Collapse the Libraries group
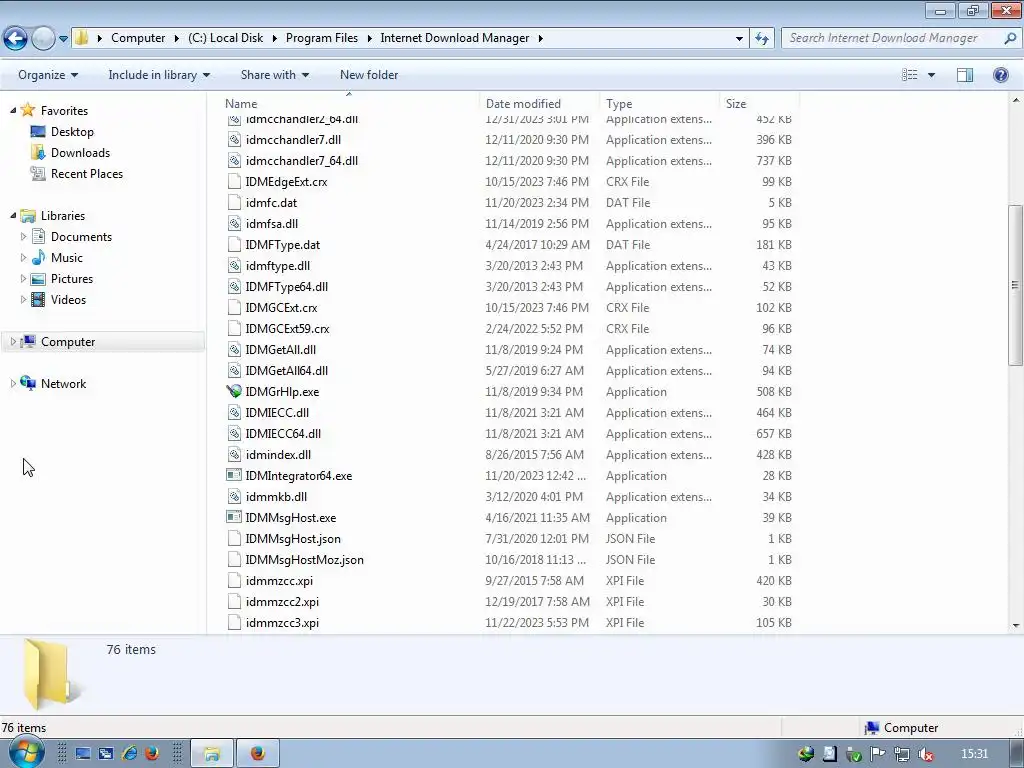This screenshot has width=1024, height=768. coord(13,216)
